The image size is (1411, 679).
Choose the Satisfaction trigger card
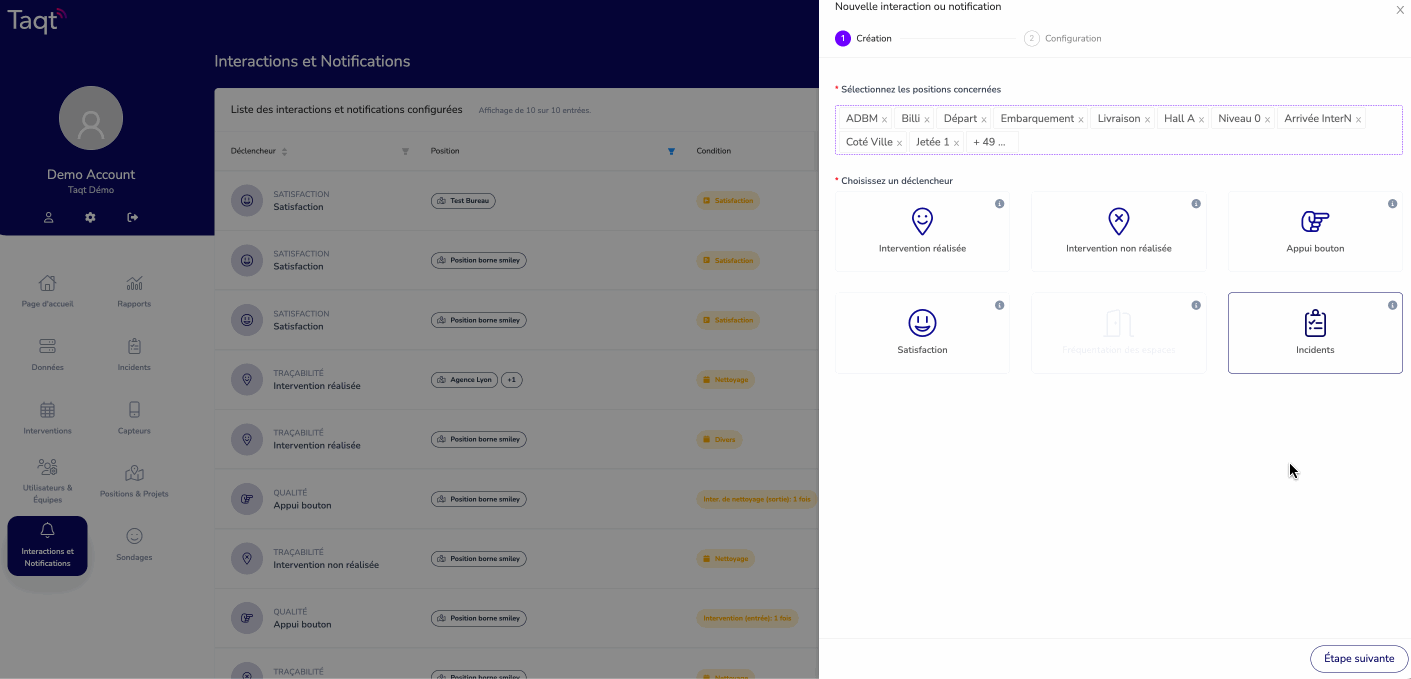[922, 333]
